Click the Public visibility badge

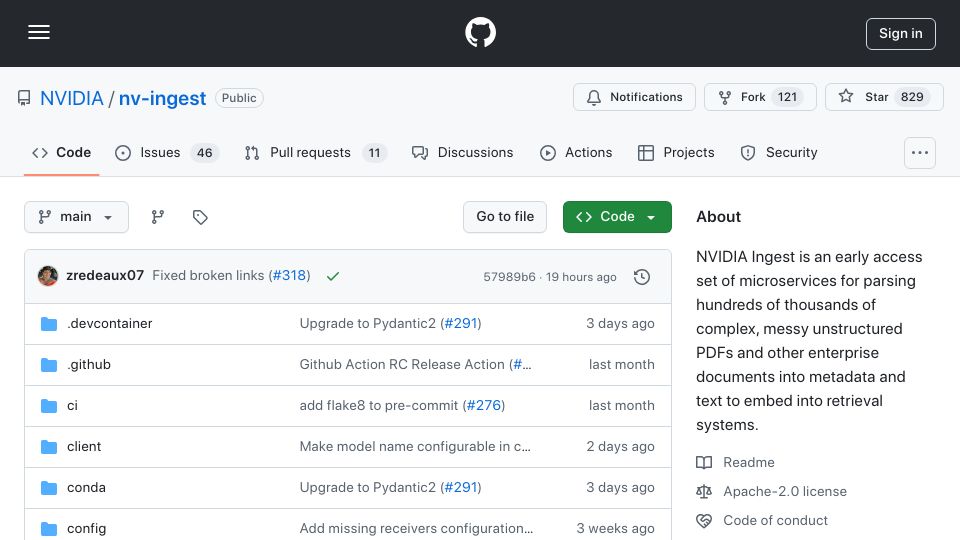click(x=239, y=98)
